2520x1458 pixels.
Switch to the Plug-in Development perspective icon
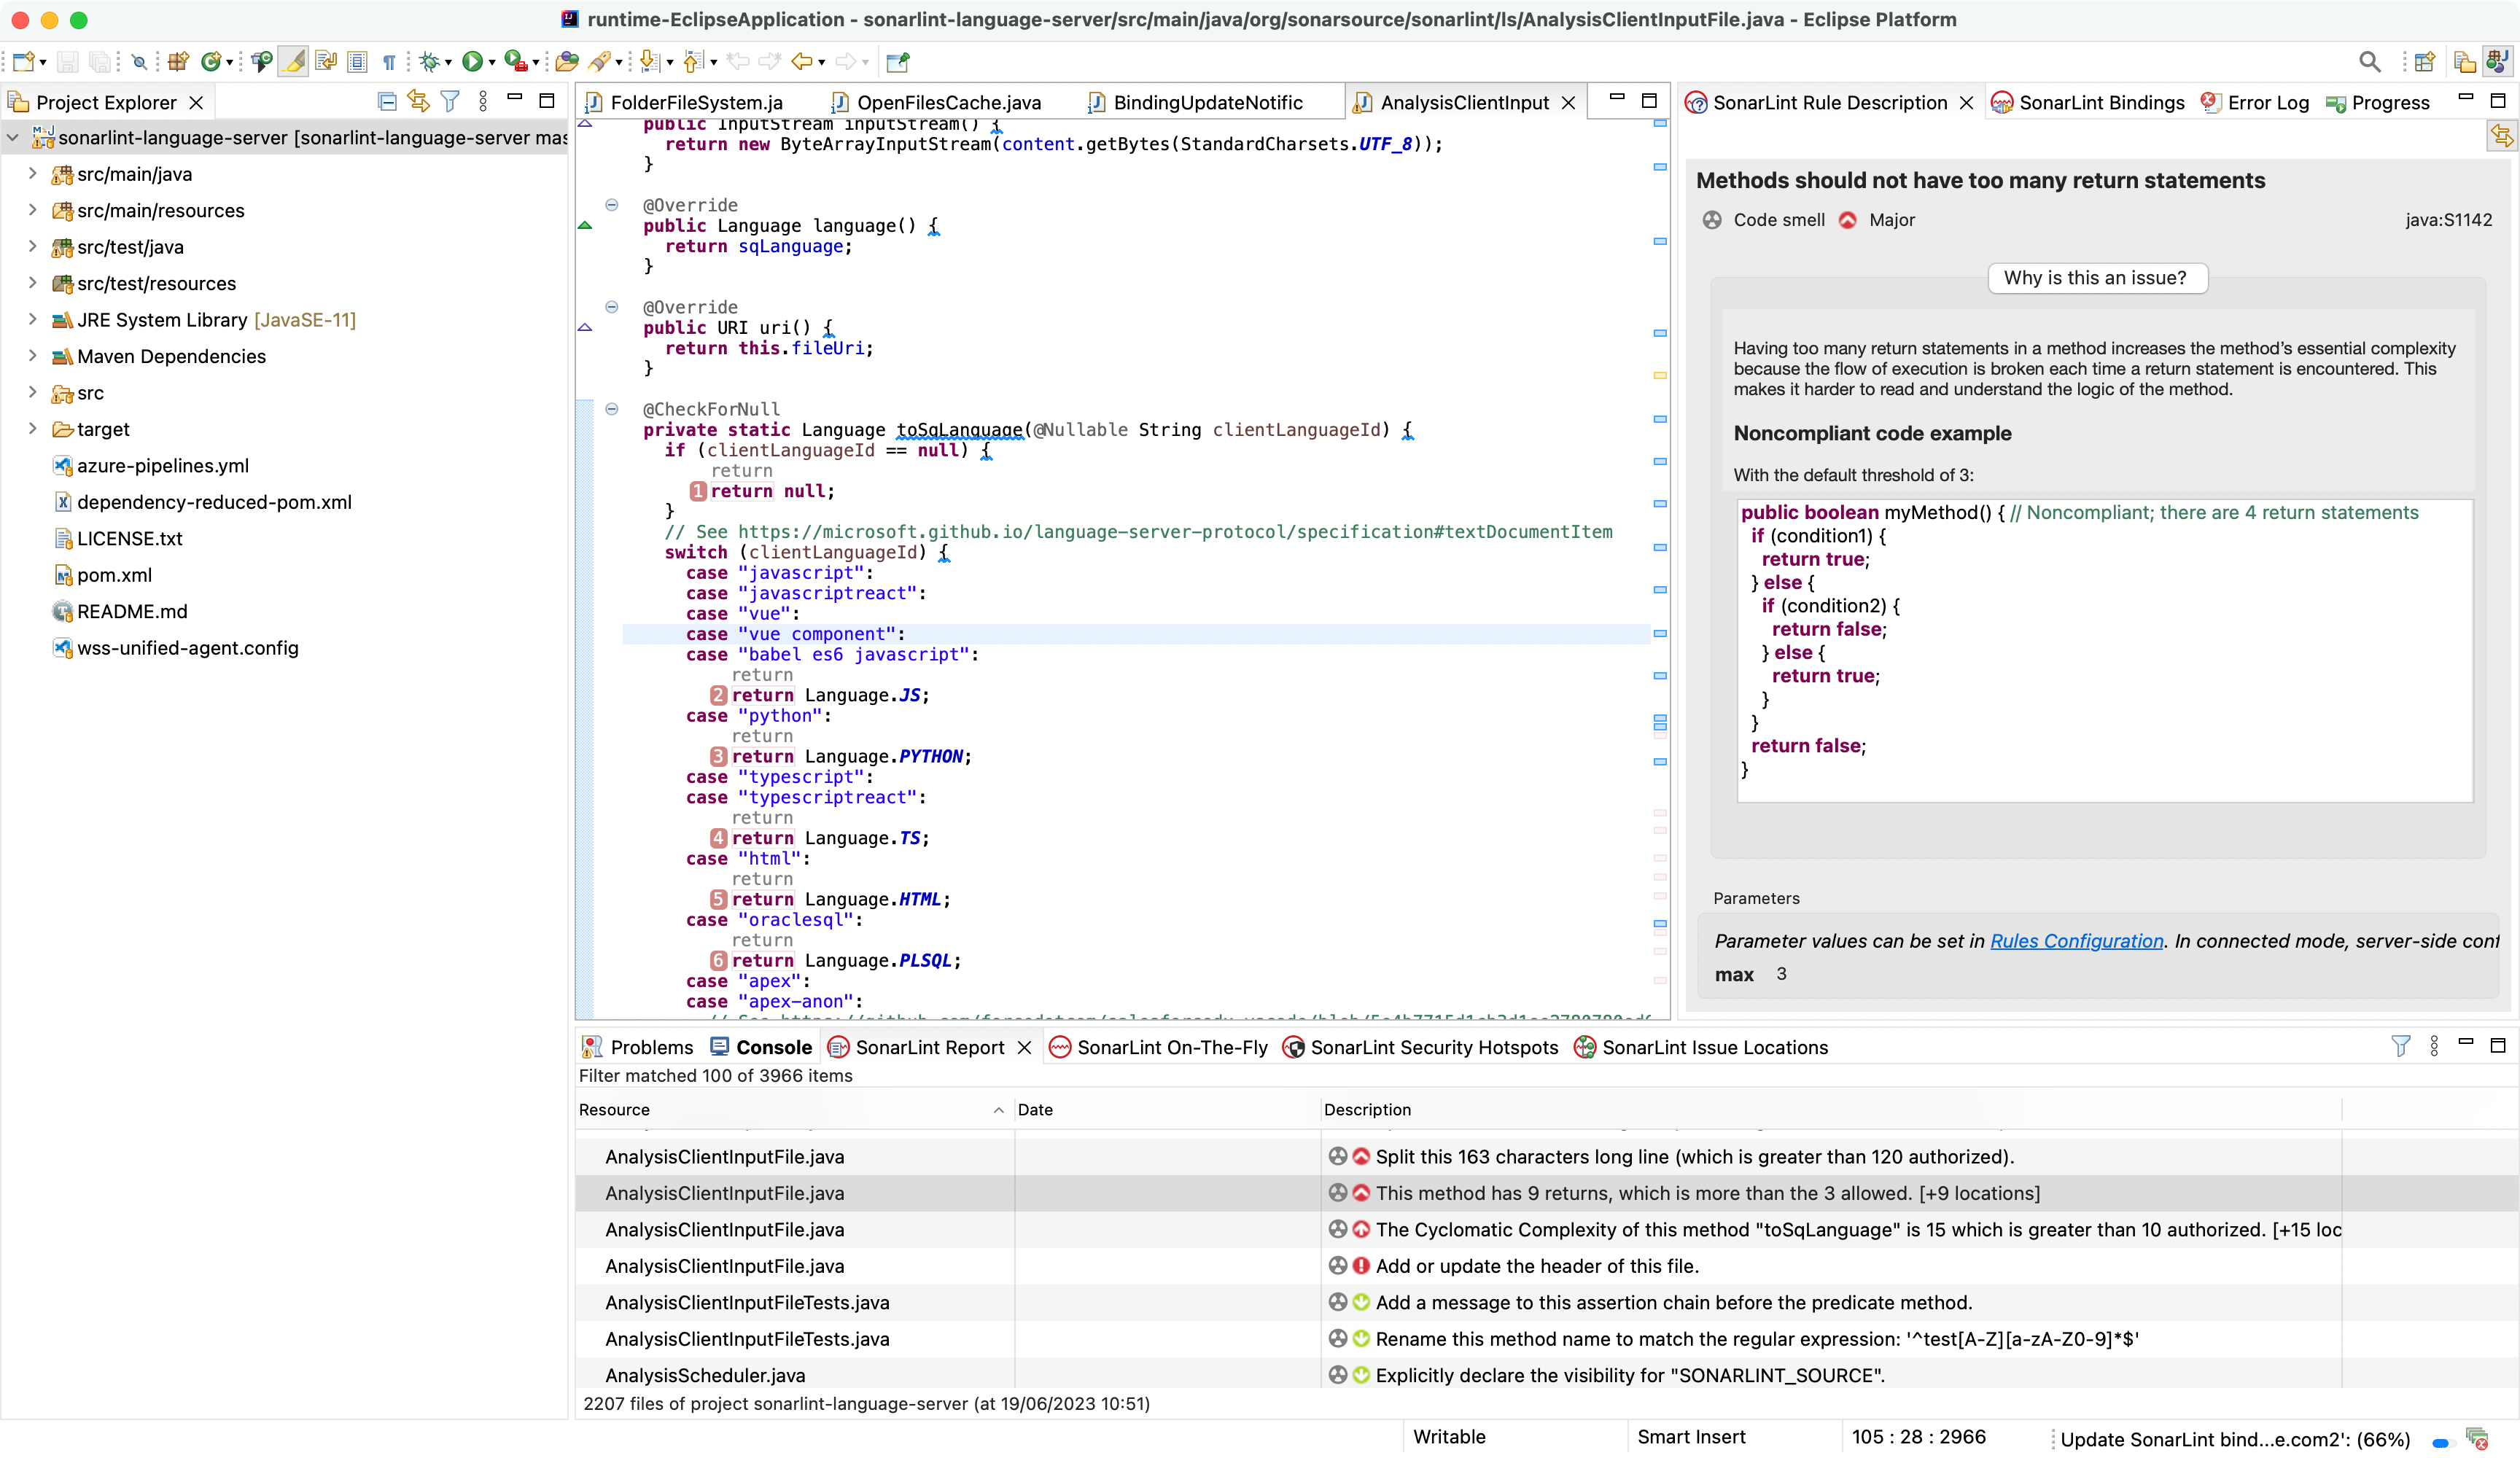[2497, 62]
